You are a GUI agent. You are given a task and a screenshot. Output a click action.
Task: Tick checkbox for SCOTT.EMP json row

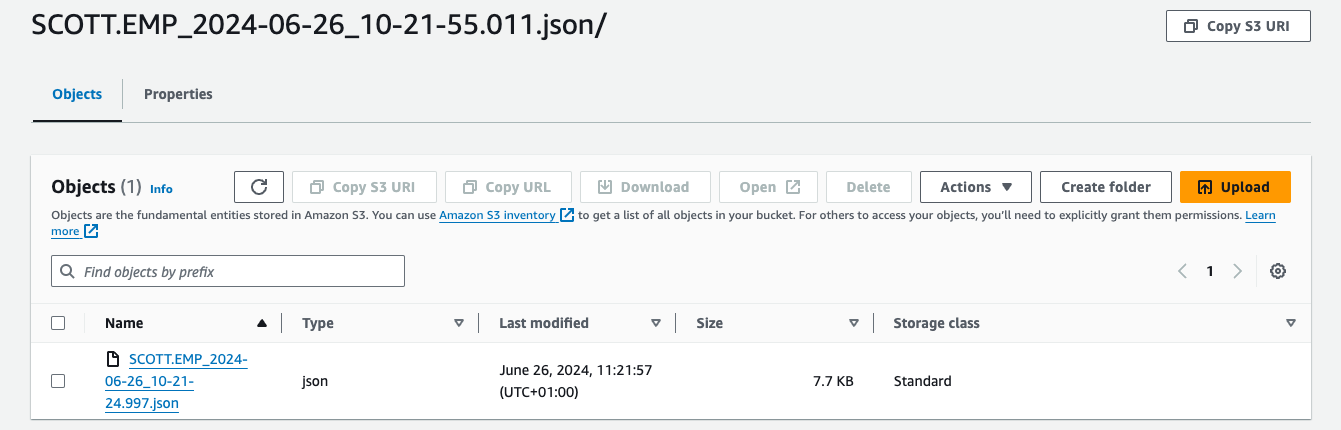(58, 381)
